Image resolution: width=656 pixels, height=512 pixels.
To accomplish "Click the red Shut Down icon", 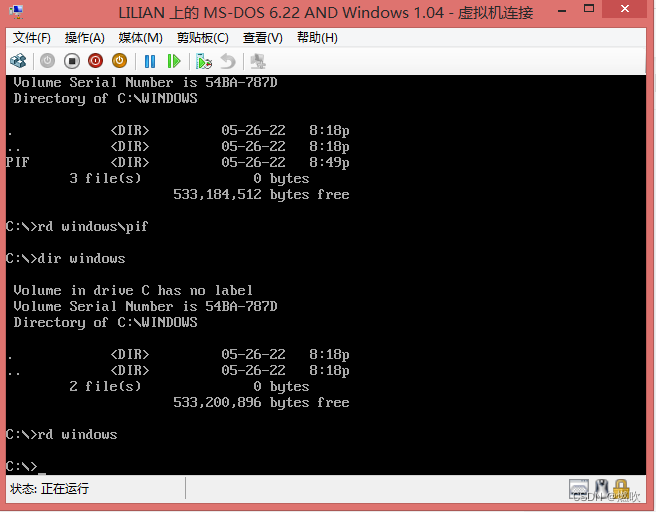I will tap(95, 61).
